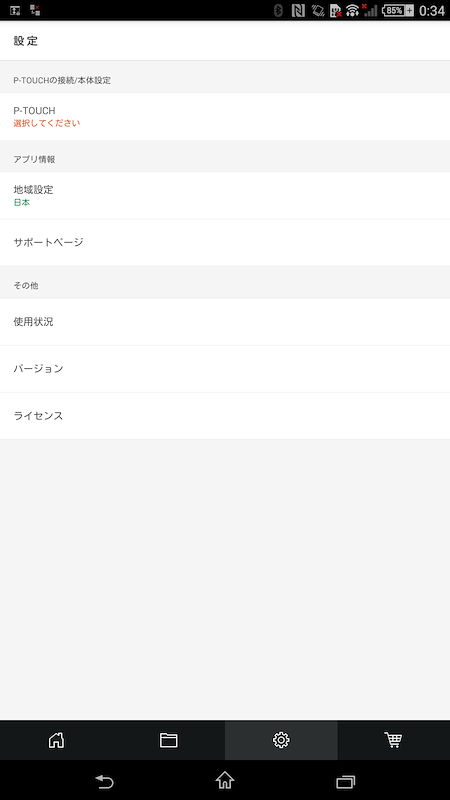Screen dimensions: 450x800
Task: Open ライセンス entry
Action: point(225,416)
